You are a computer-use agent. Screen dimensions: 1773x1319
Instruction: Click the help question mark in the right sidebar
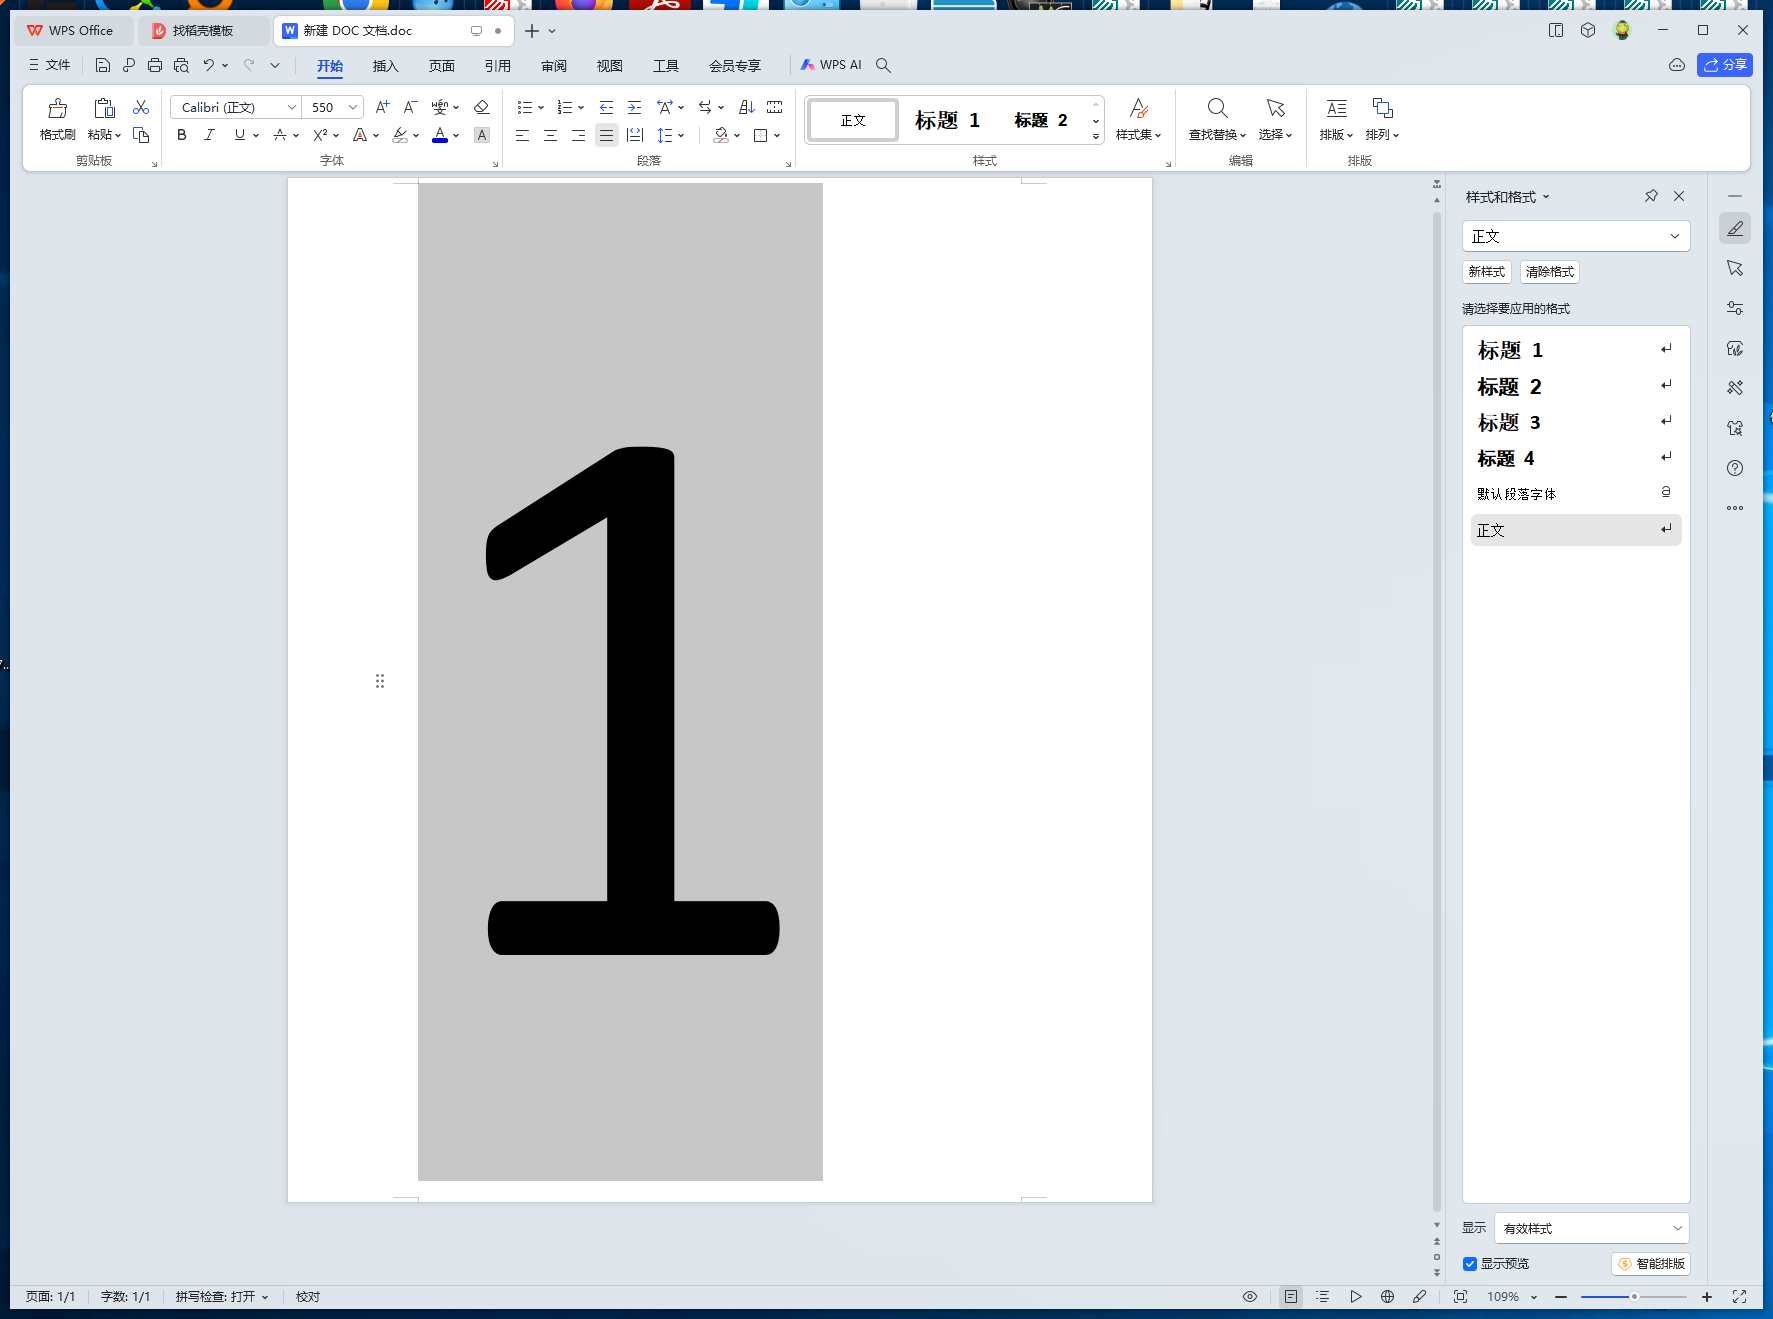1735,468
